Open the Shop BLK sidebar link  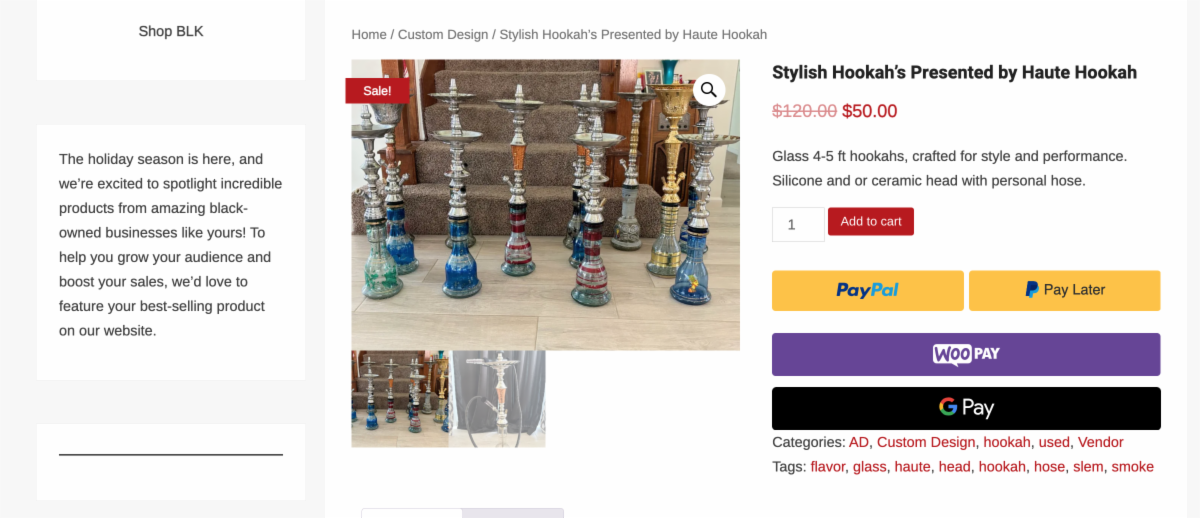point(171,31)
